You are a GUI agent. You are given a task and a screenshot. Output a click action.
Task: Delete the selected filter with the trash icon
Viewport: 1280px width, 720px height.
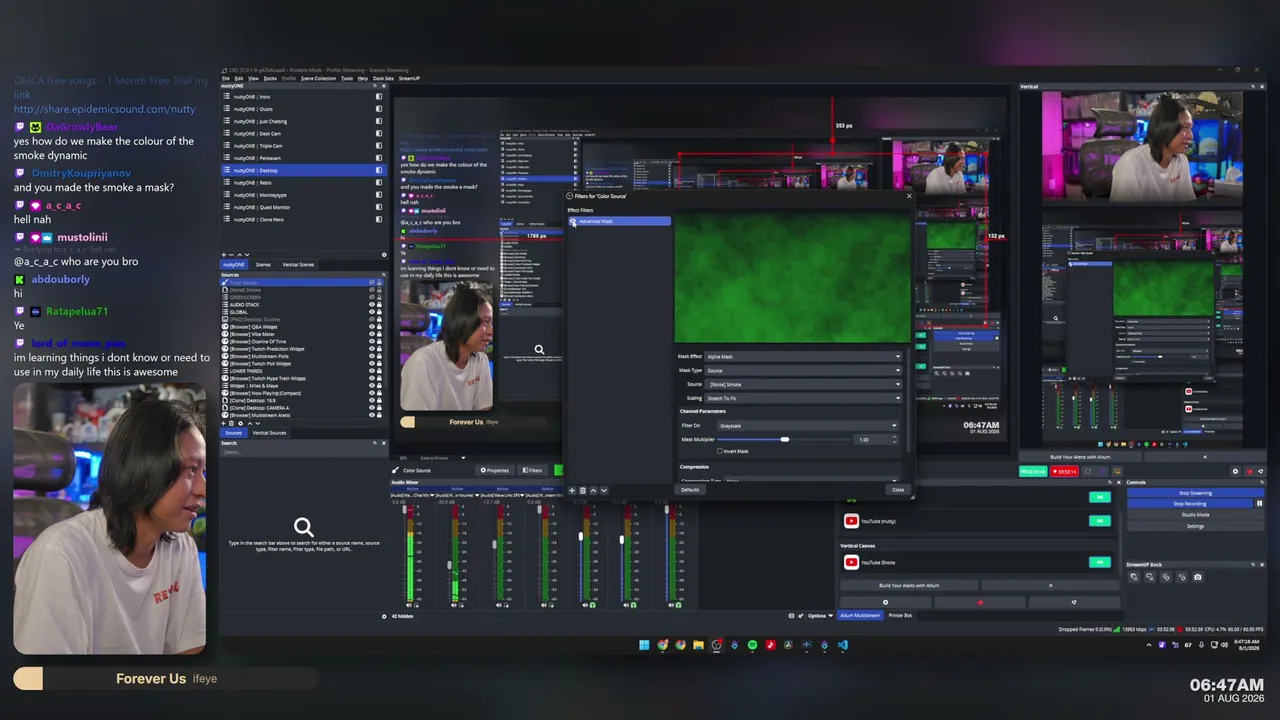pos(583,490)
